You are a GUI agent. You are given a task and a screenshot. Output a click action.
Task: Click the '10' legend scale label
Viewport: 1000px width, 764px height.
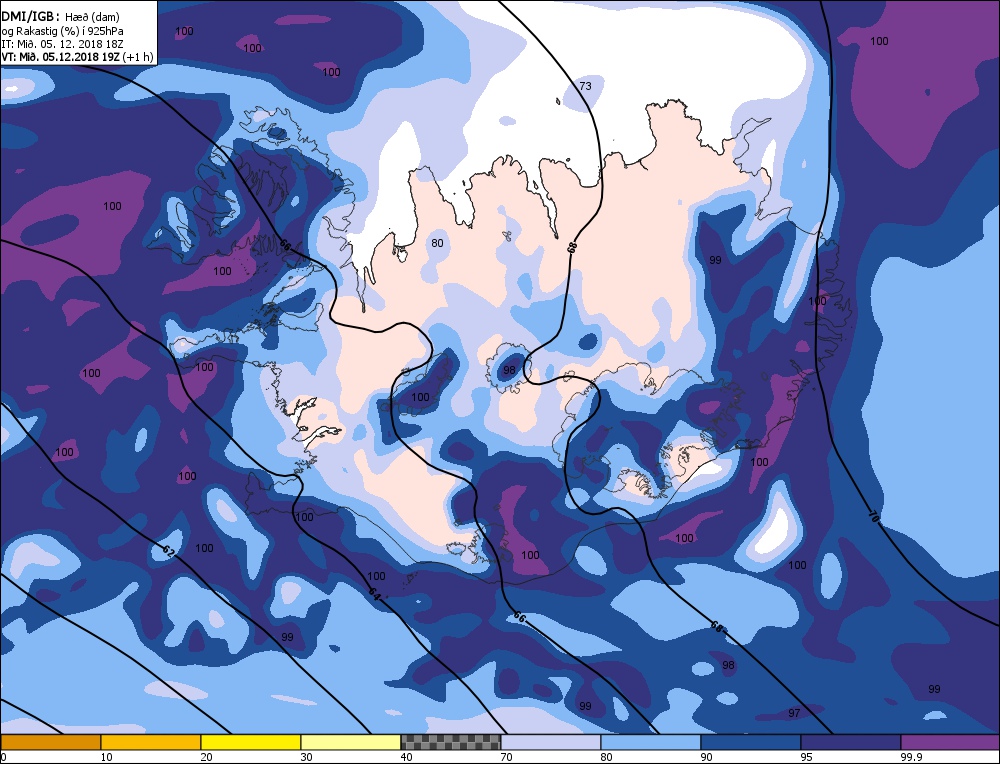[106, 757]
